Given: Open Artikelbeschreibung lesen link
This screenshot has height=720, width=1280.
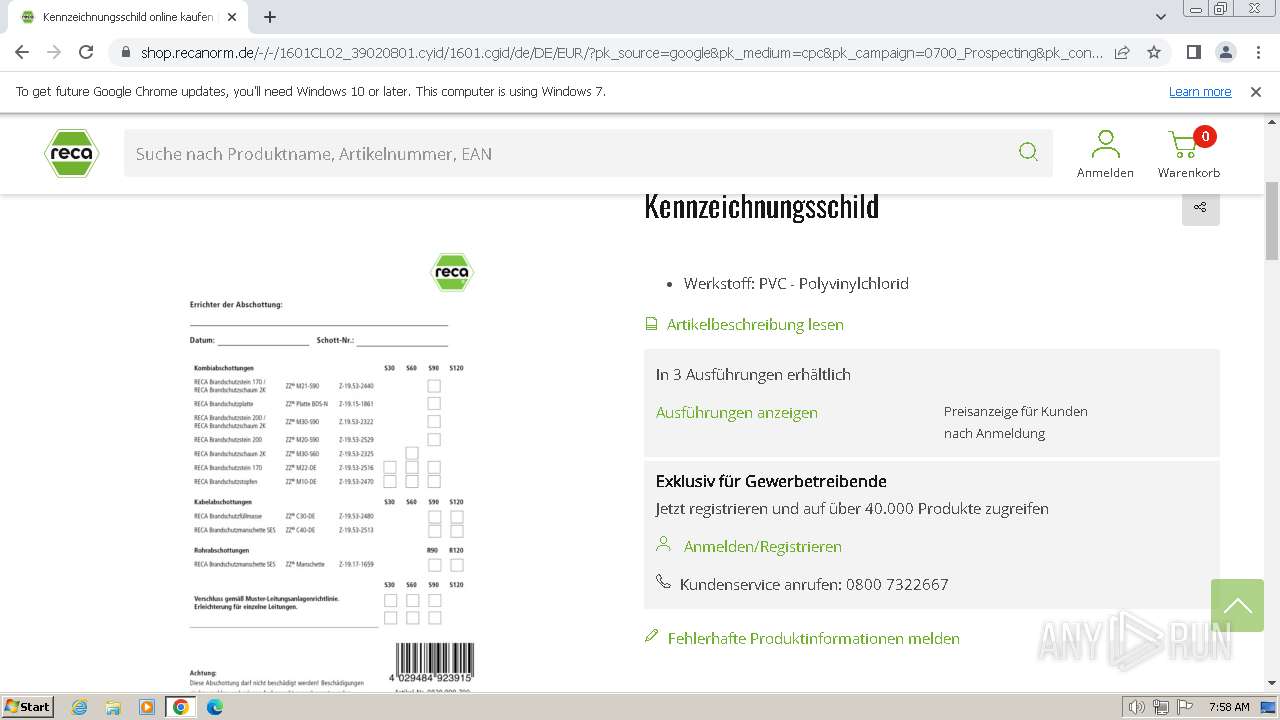Looking at the screenshot, I should pos(755,324).
